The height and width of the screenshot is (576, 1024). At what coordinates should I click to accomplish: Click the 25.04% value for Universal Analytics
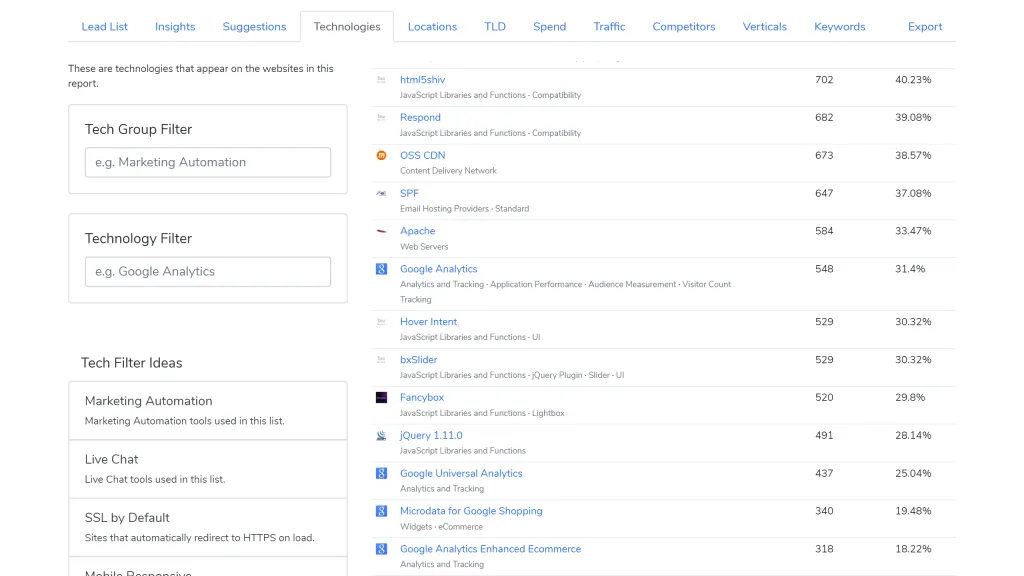click(913, 473)
